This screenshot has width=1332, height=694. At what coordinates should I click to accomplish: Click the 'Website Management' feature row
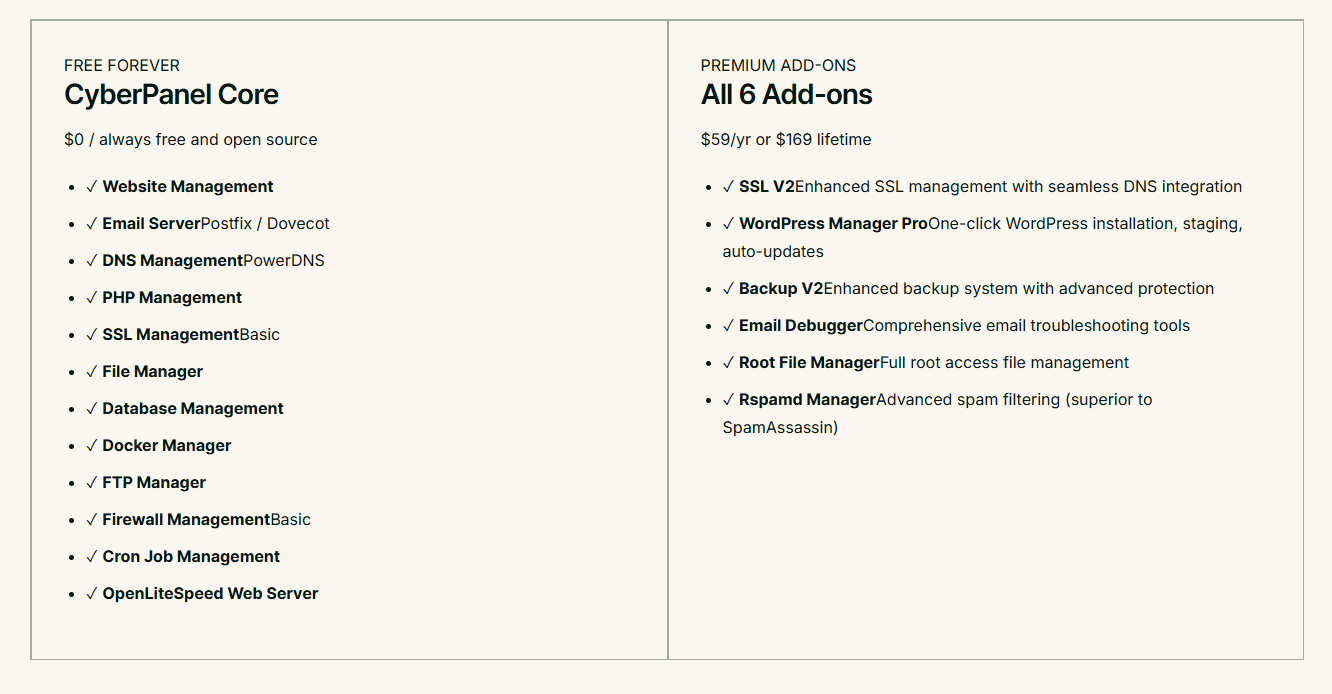click(179, 187)
